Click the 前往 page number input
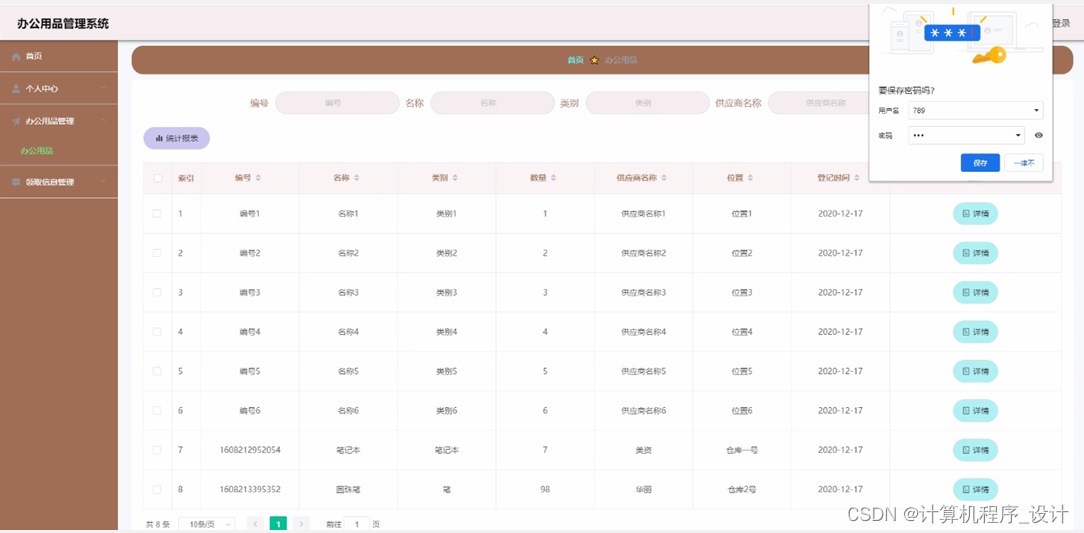This screenshot has width=1084, height=533. coord(357,524)
